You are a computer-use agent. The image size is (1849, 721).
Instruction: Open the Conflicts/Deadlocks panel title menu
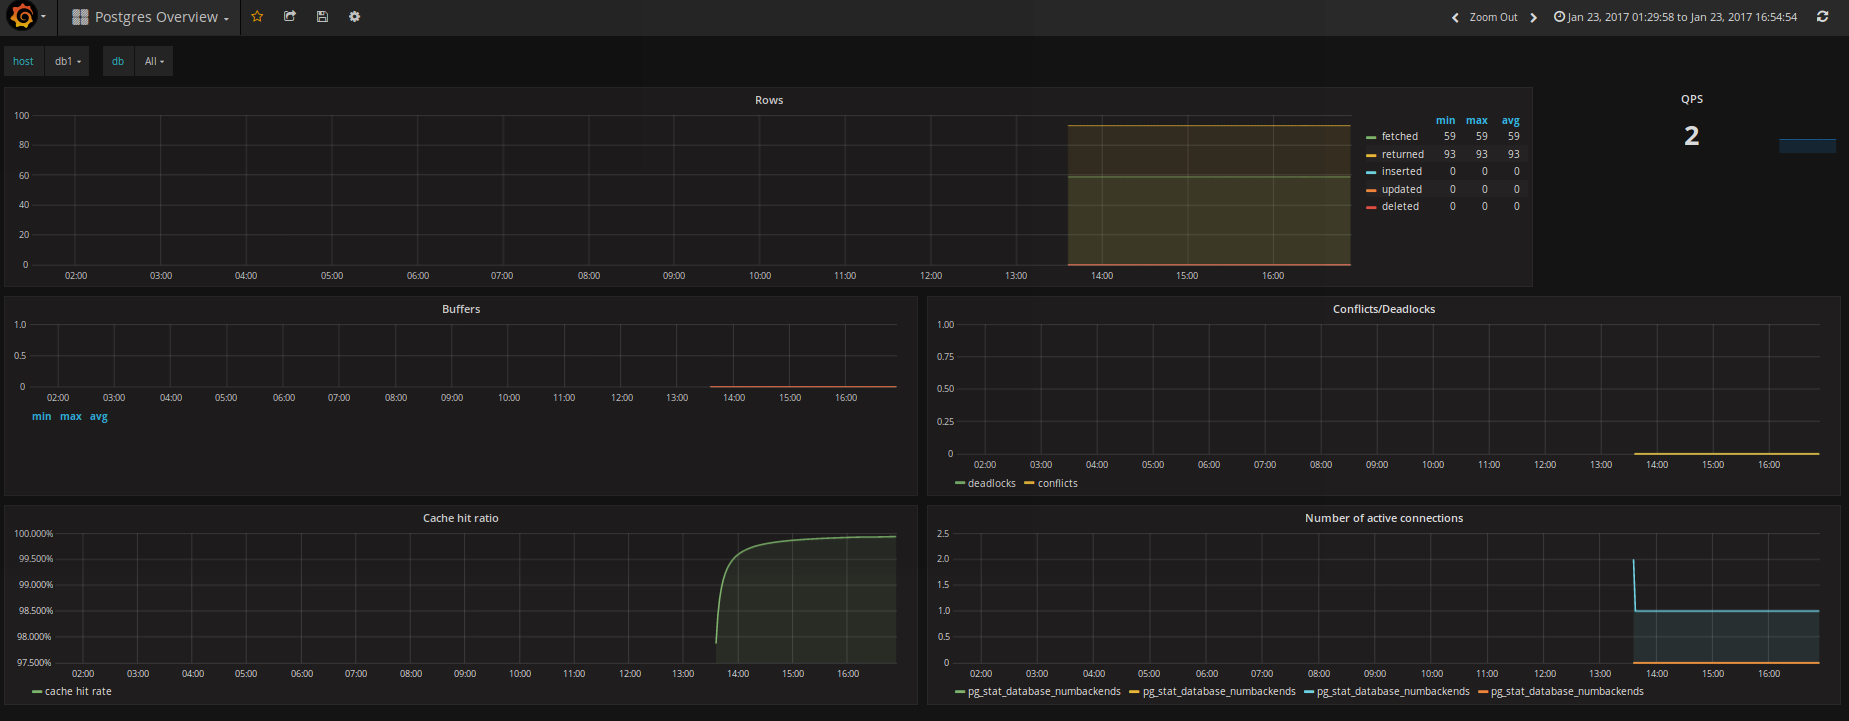1384,309
